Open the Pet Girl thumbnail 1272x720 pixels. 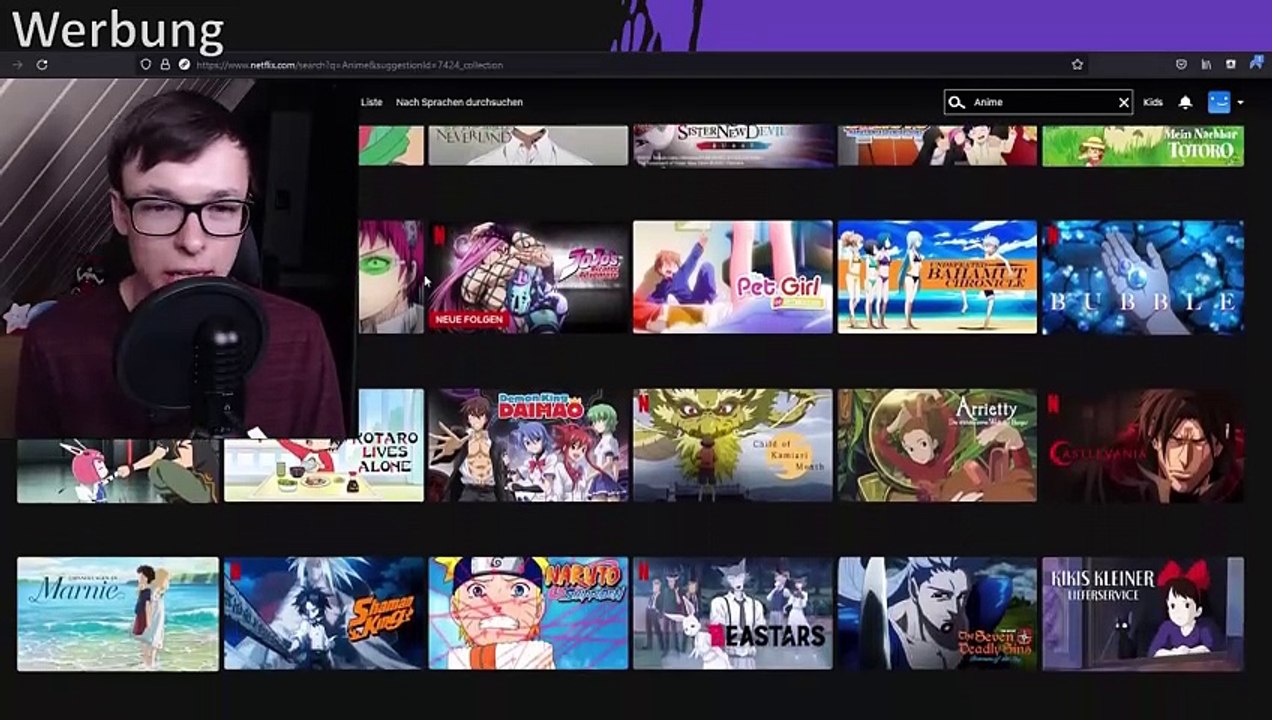click(x=732, y=277)
